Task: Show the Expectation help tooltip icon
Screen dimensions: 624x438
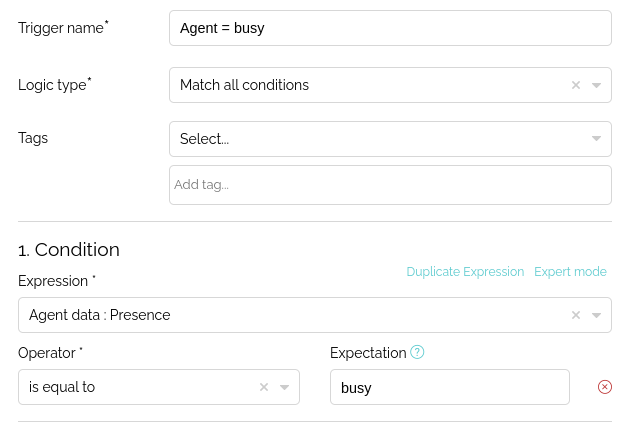Action: click(x=417, y=352)
